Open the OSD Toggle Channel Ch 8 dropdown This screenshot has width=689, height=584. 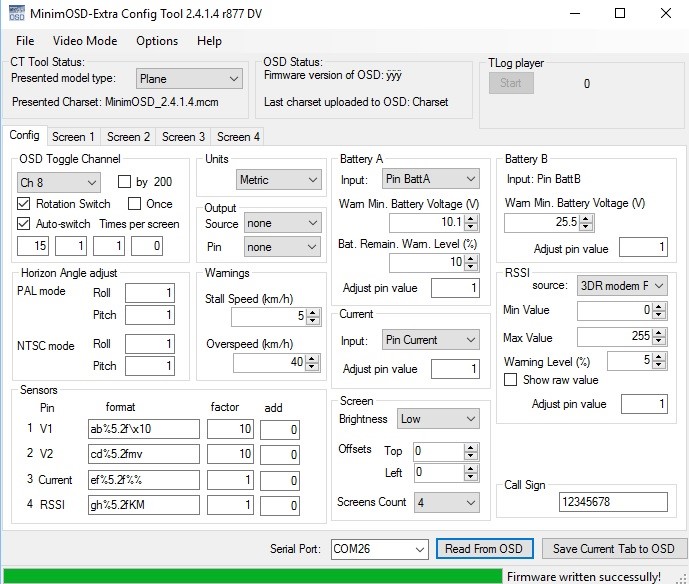coord(59,182)
